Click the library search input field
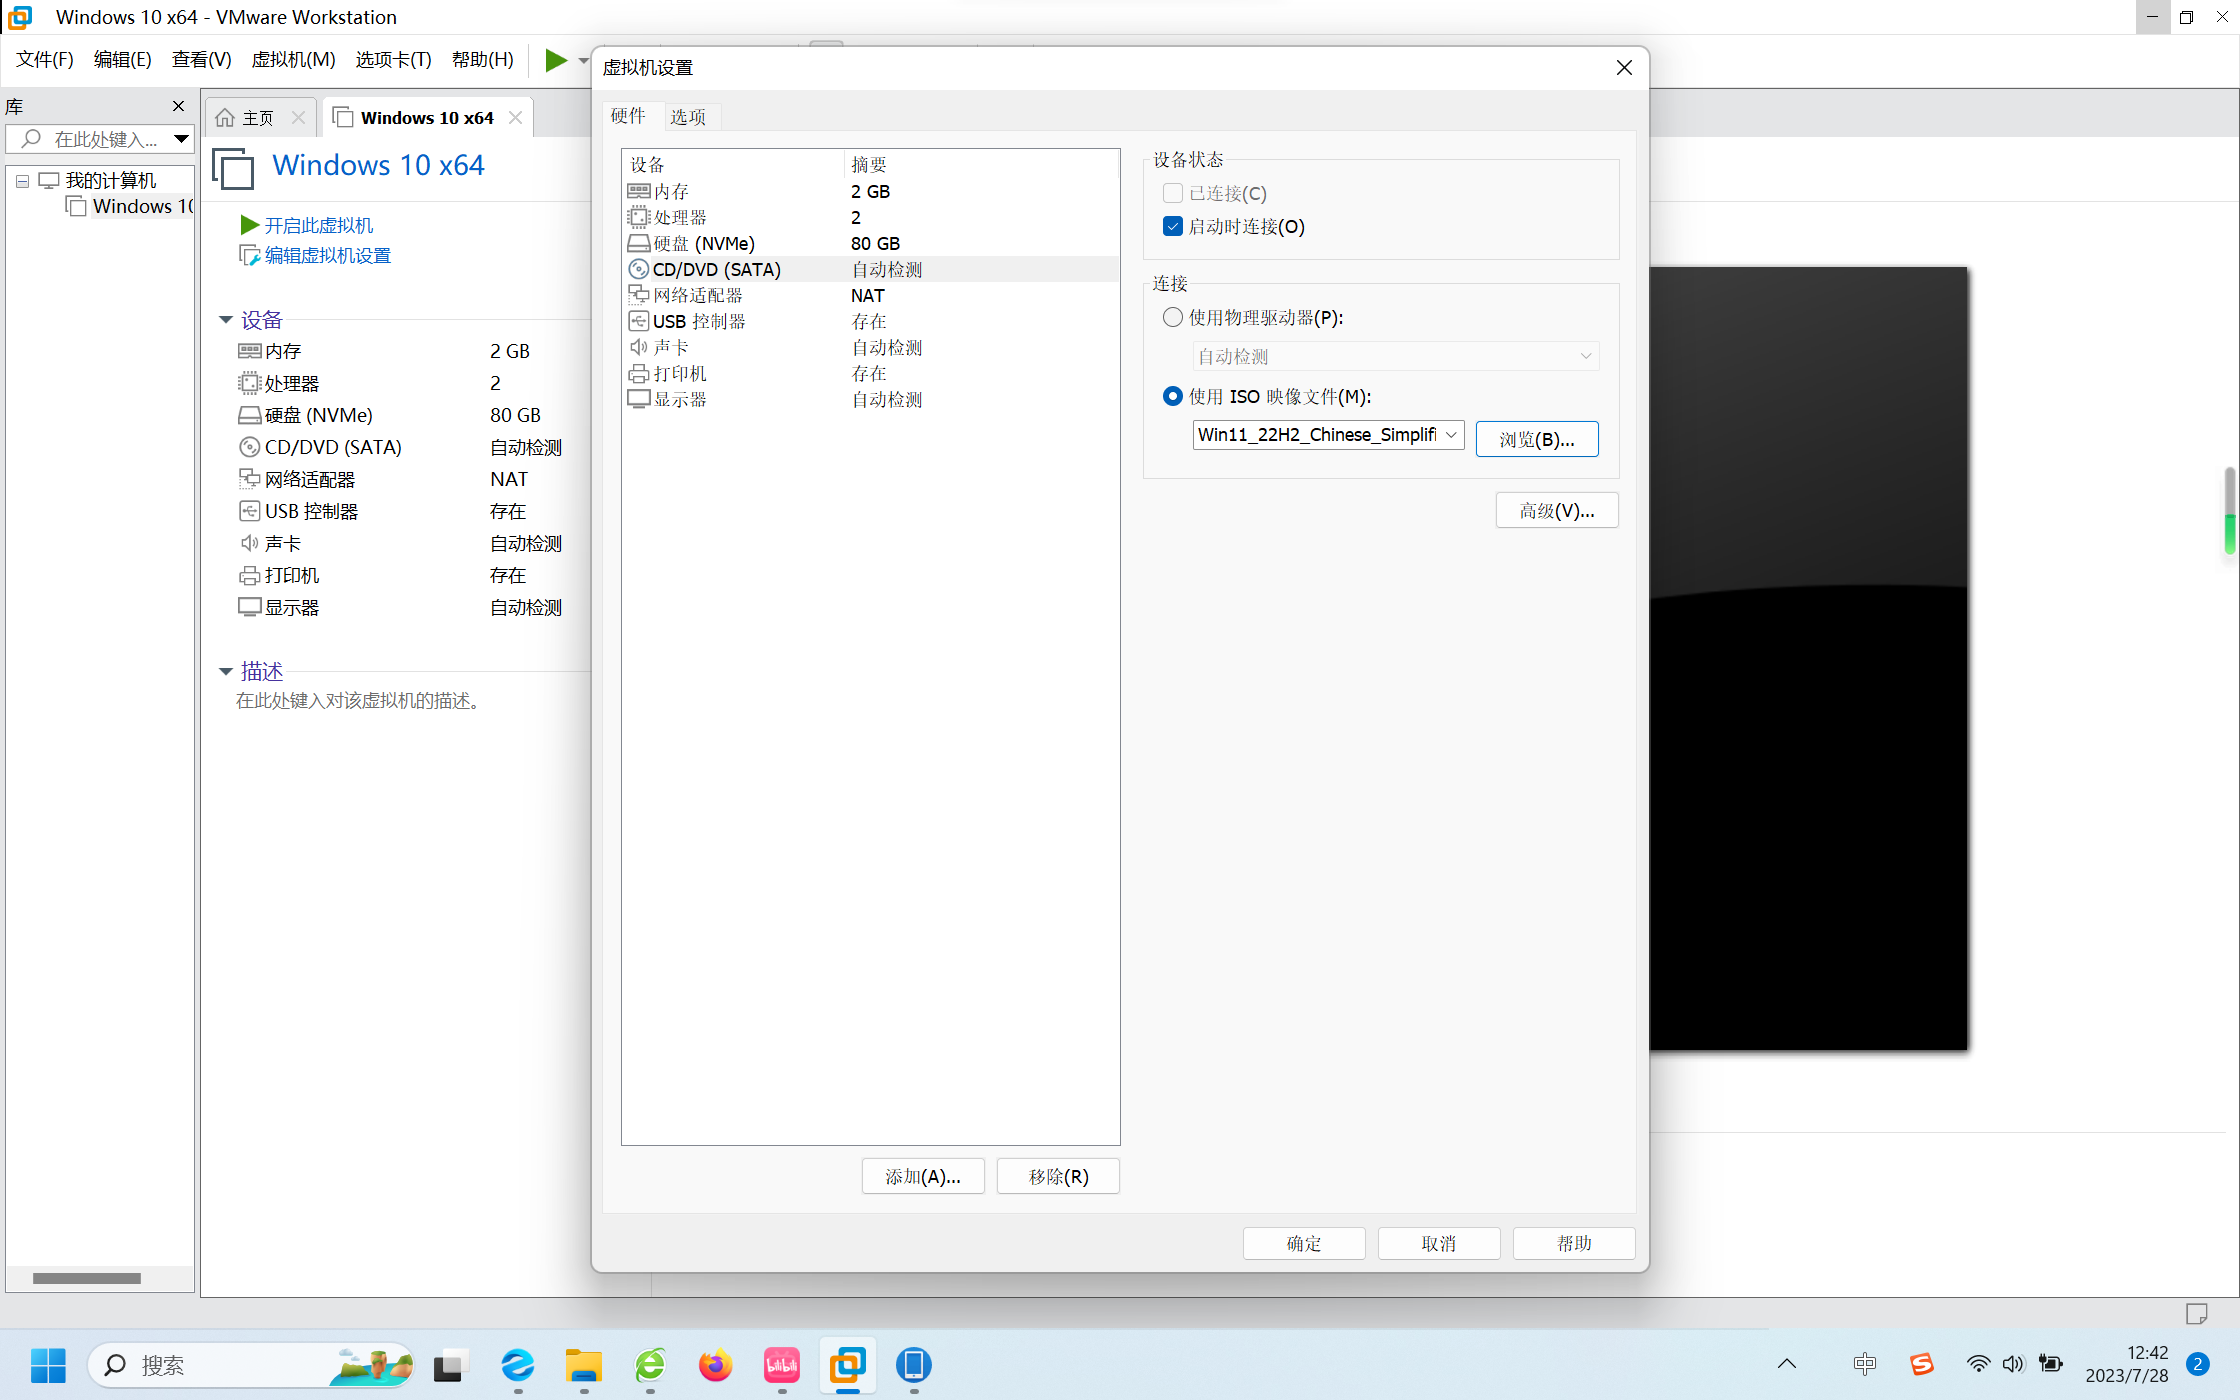This screenshot has width=2240, height=1400. 105,139
